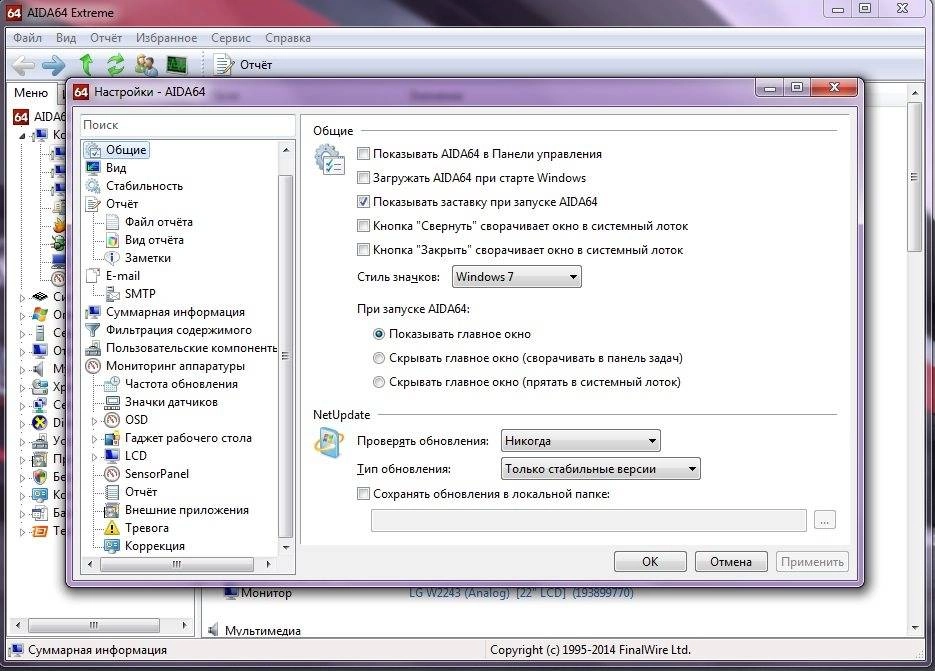Click the Отмена button

click(x=730, y=562)
